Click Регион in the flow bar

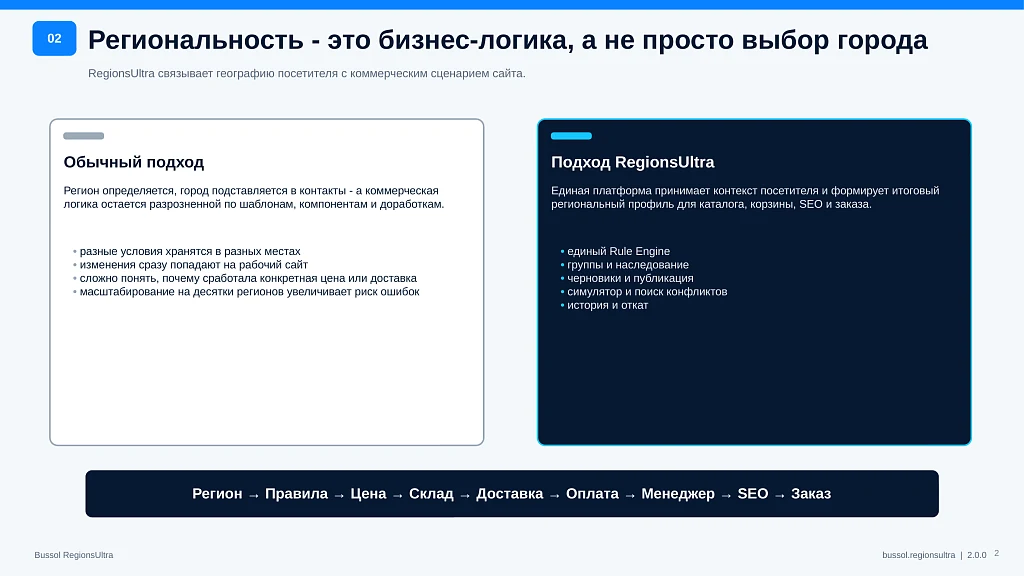tap(217, 494)
